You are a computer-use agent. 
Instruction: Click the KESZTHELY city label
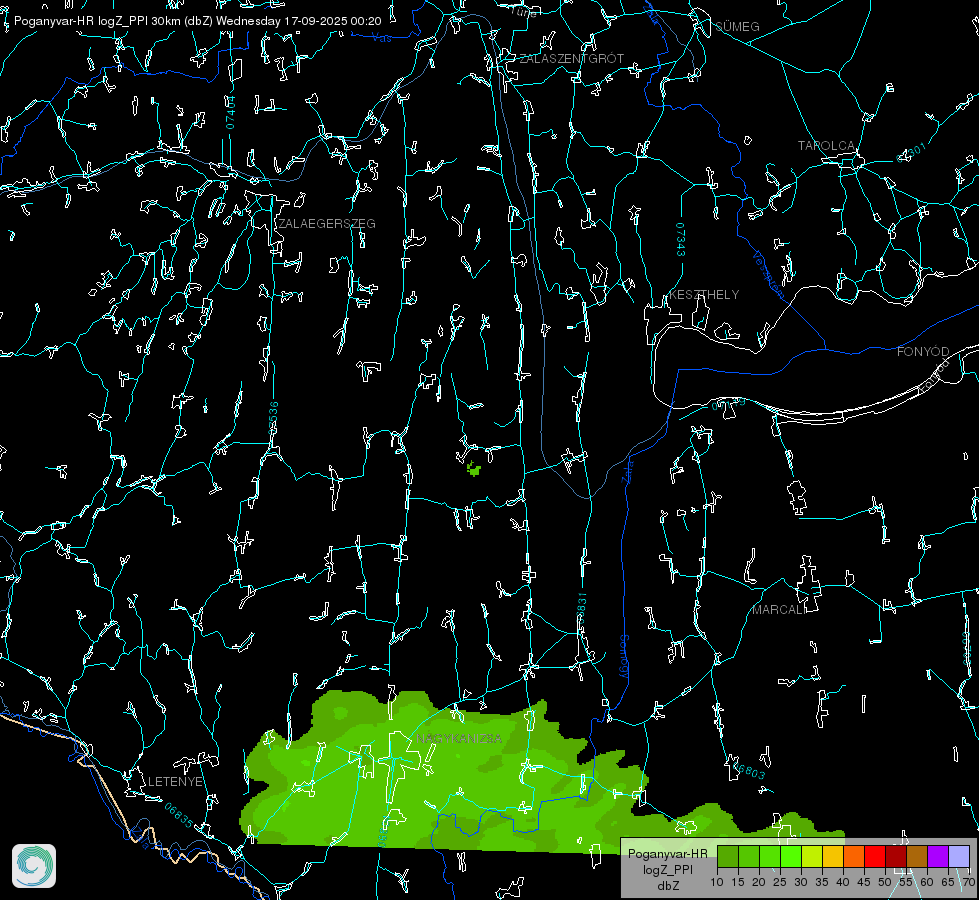point(704,295)
